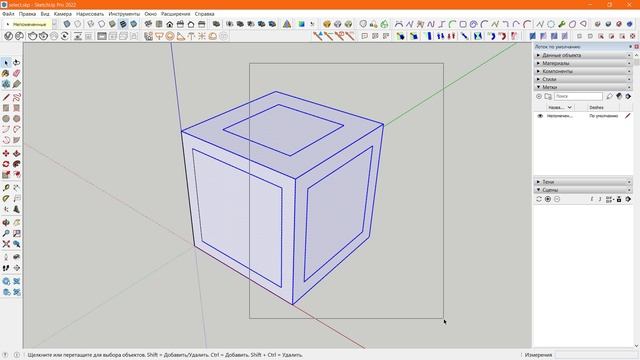Click the green wrench icon in top toolbar
The image size is (640, 360).
point(562,24)
